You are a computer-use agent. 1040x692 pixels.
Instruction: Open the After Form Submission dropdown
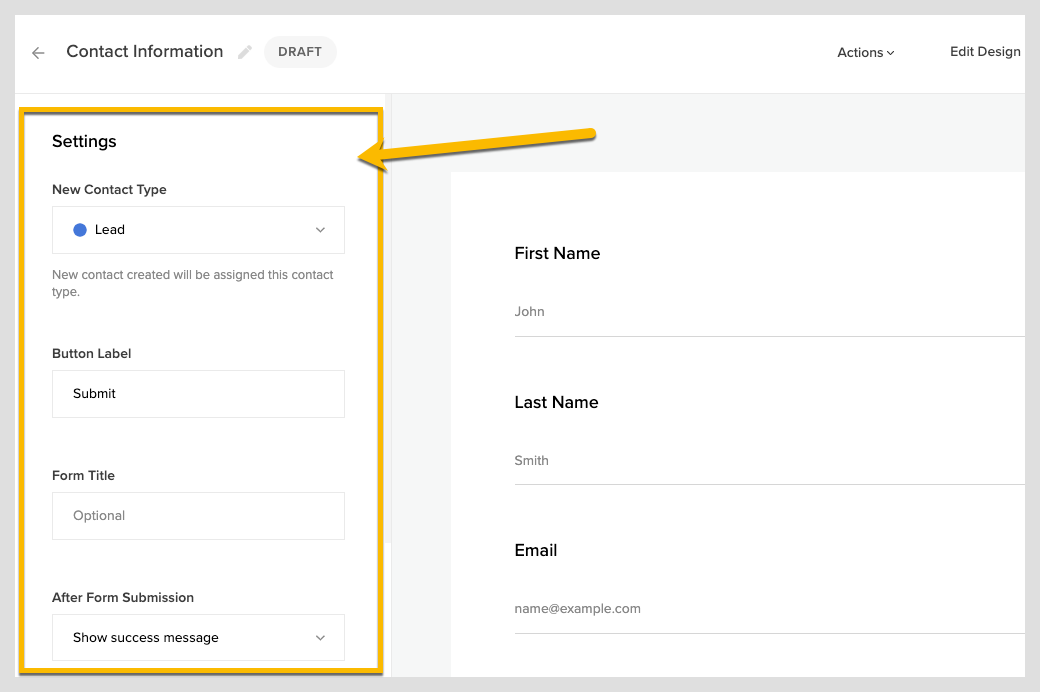197,637
